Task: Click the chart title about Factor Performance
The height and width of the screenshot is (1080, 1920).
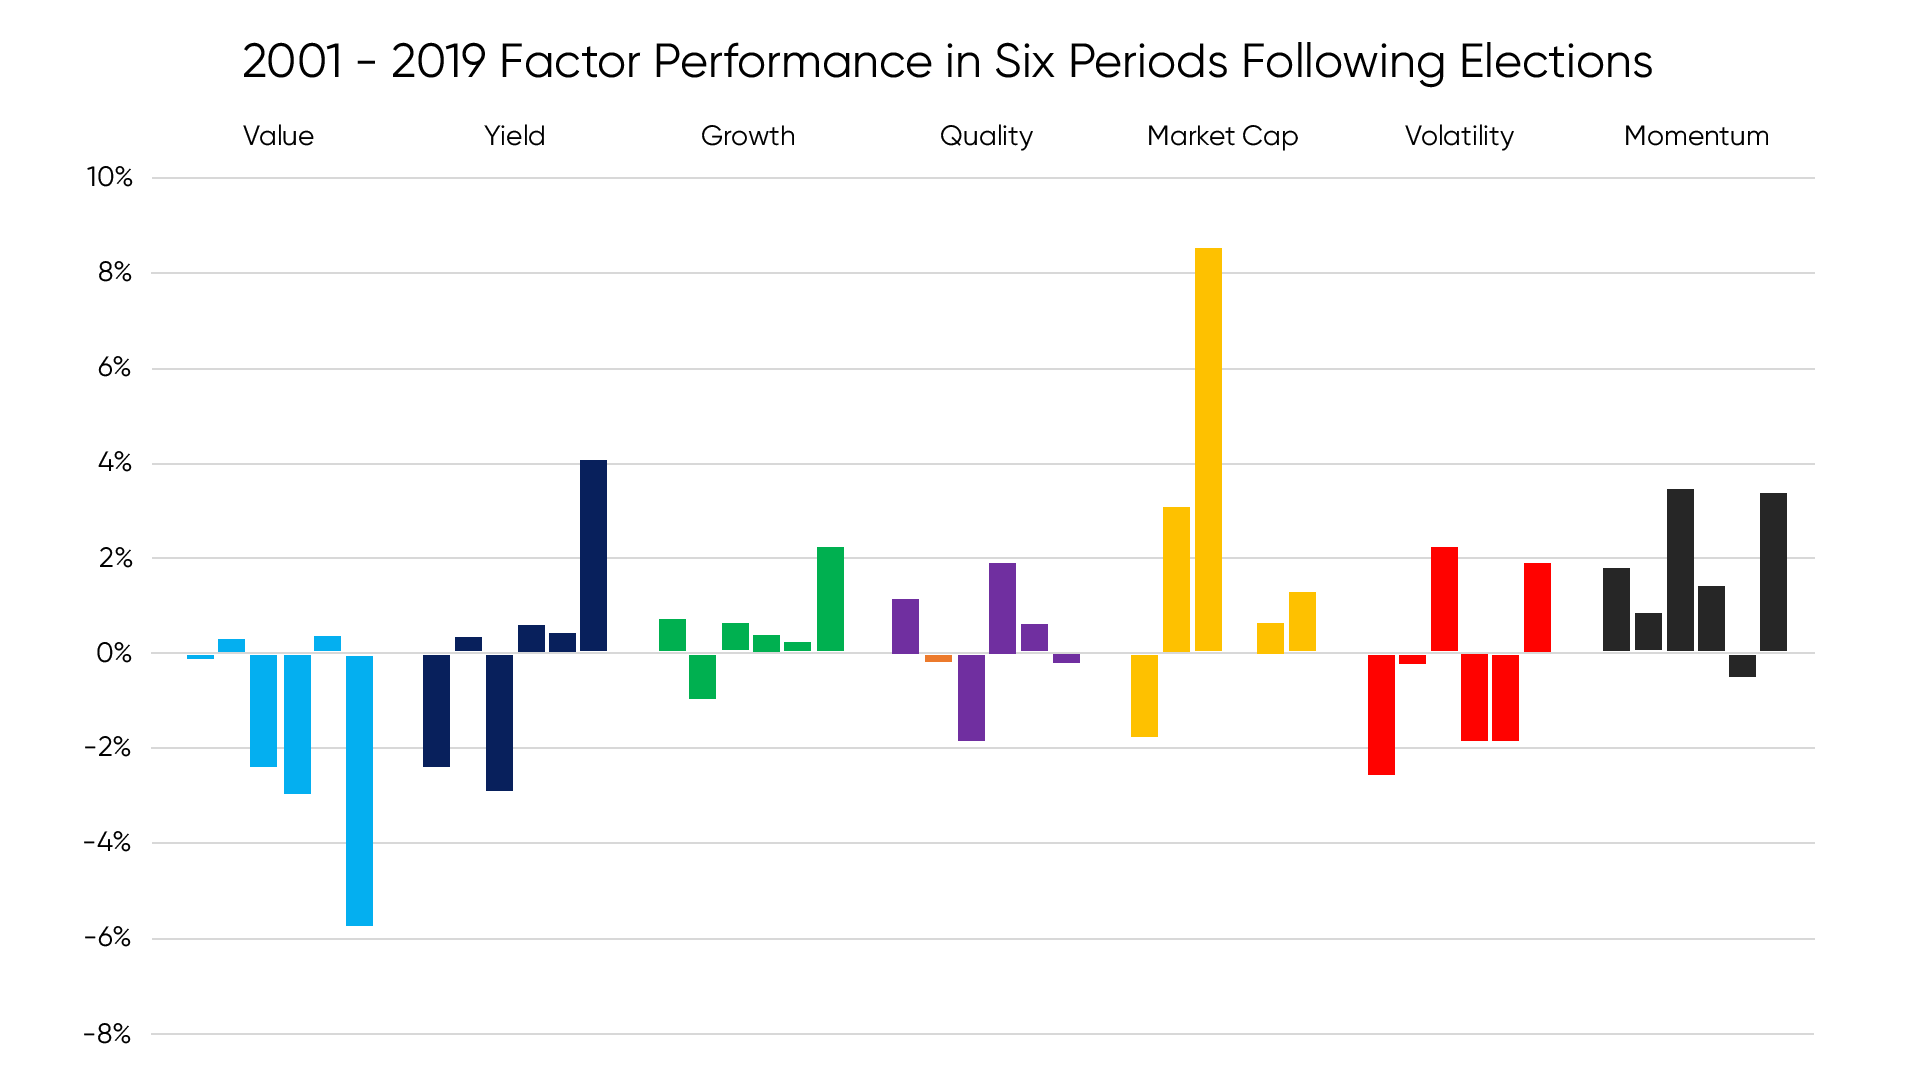Action: click(x=946, y=62)
